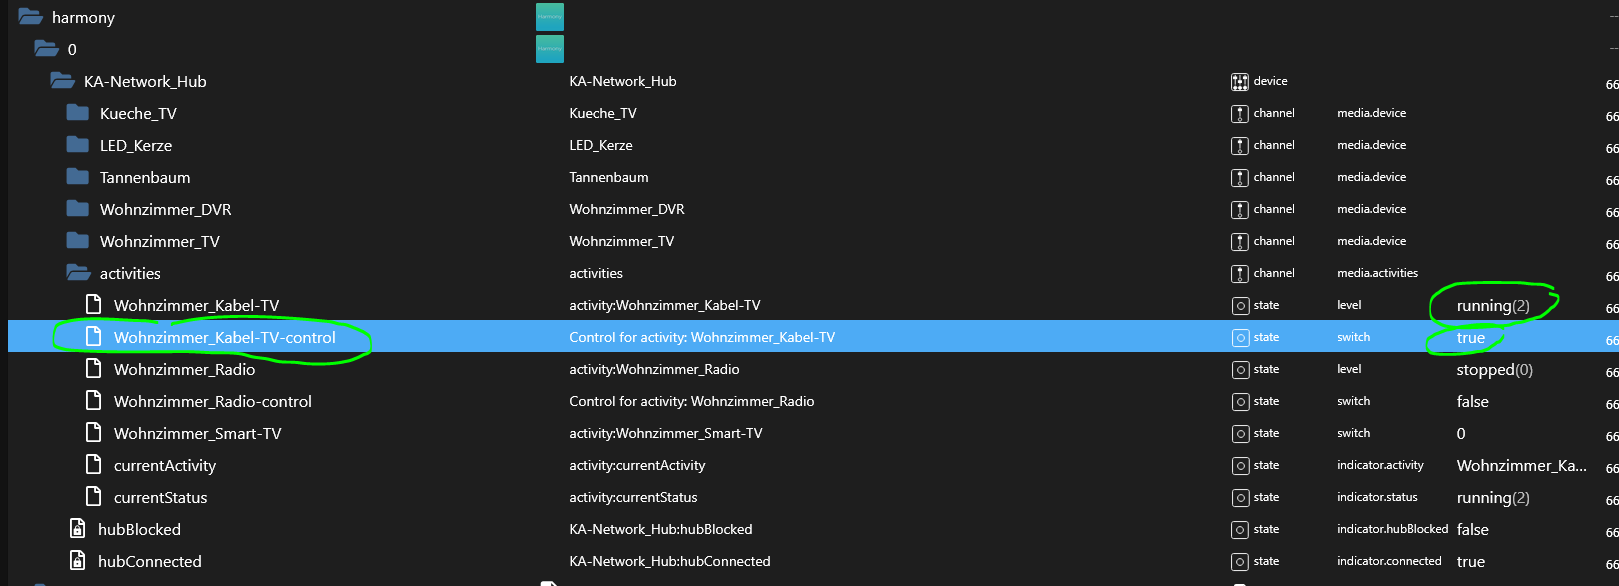Click the binary-state icon beside hubBlocked

click(x=77, y=529)
